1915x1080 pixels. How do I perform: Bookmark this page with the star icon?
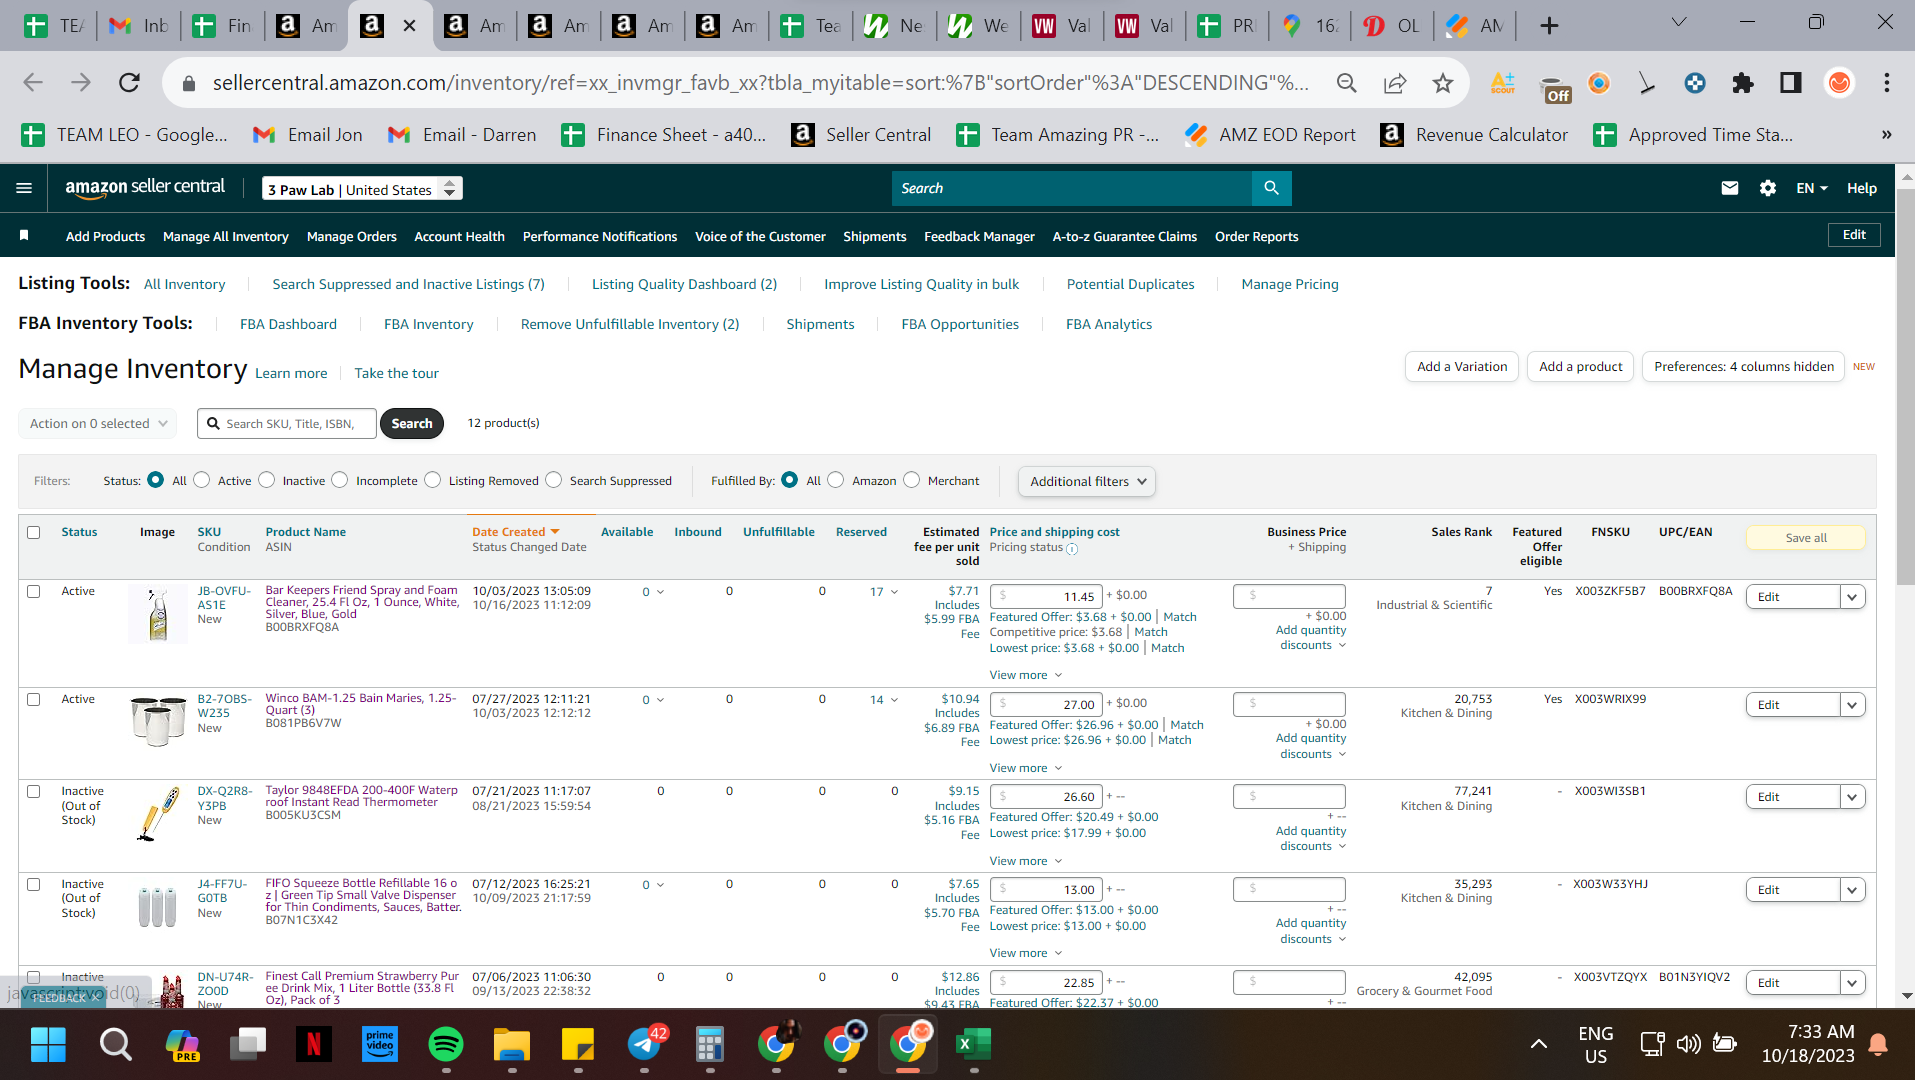(1442, 83)
